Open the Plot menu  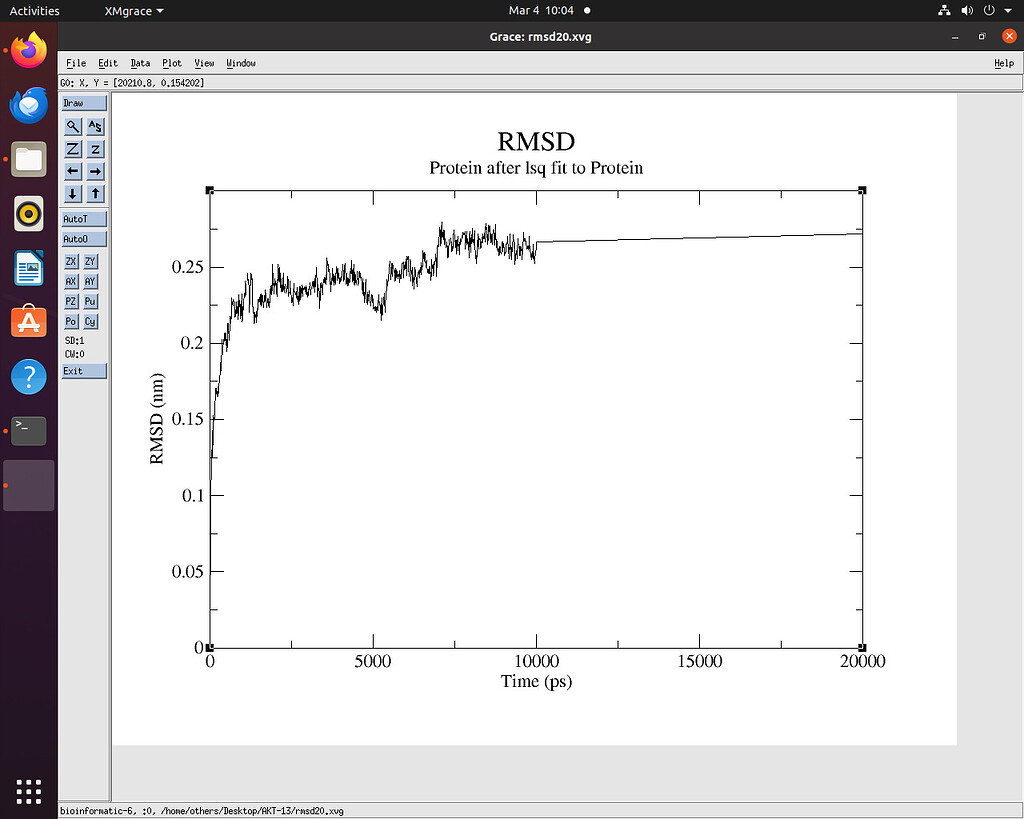171,63
